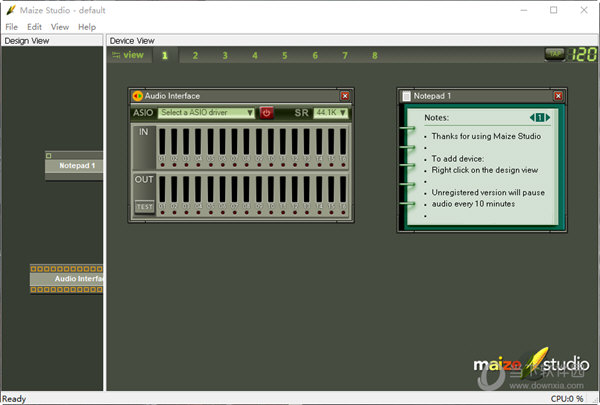
Task: Switch to device view tab 8
Action: point(375,56)
